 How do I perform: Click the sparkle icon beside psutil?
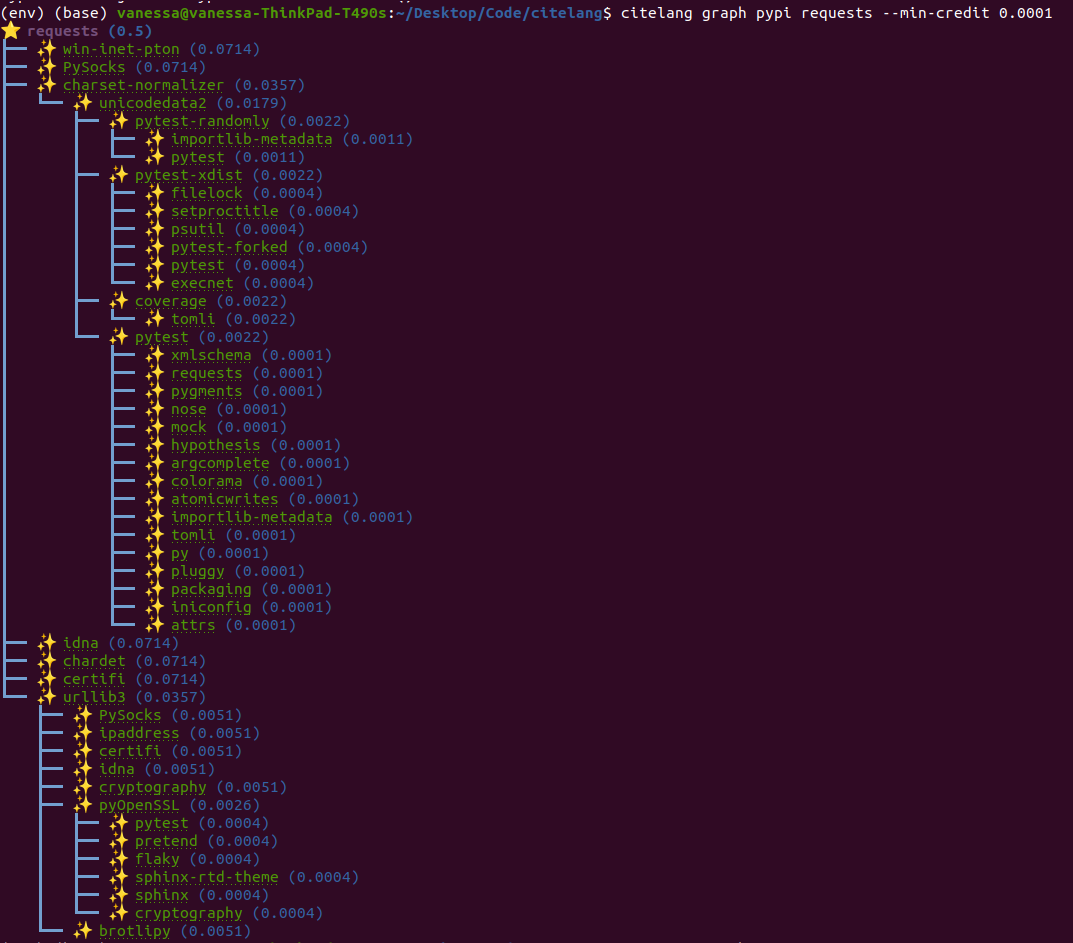pos(155,229)
